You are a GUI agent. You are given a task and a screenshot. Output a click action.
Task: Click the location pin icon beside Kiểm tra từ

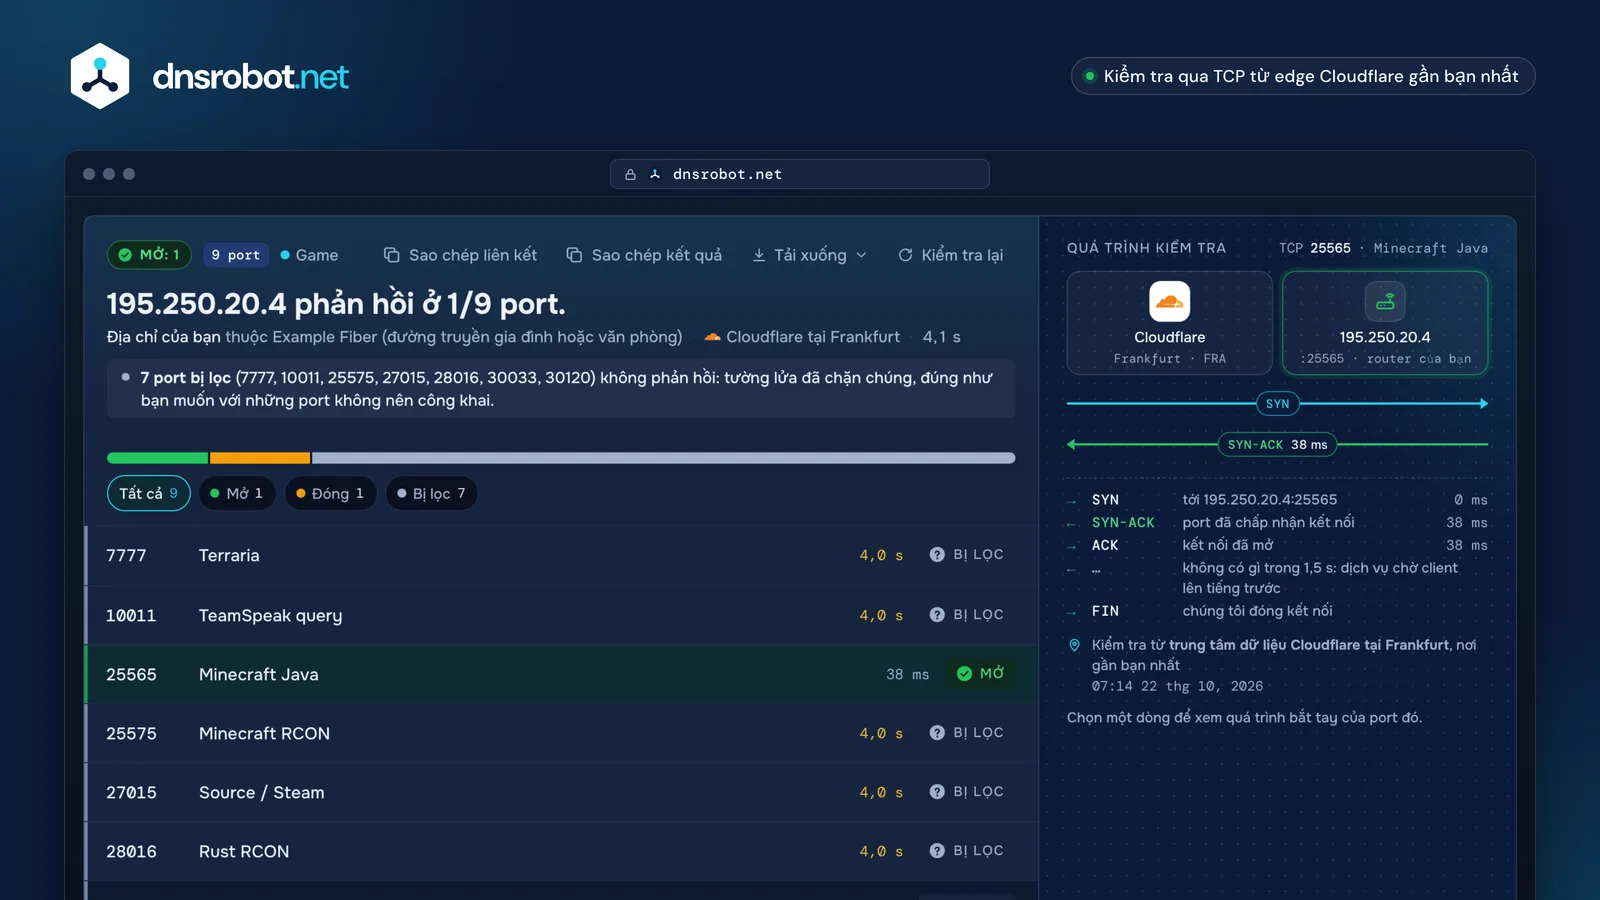coord(1075,645)
